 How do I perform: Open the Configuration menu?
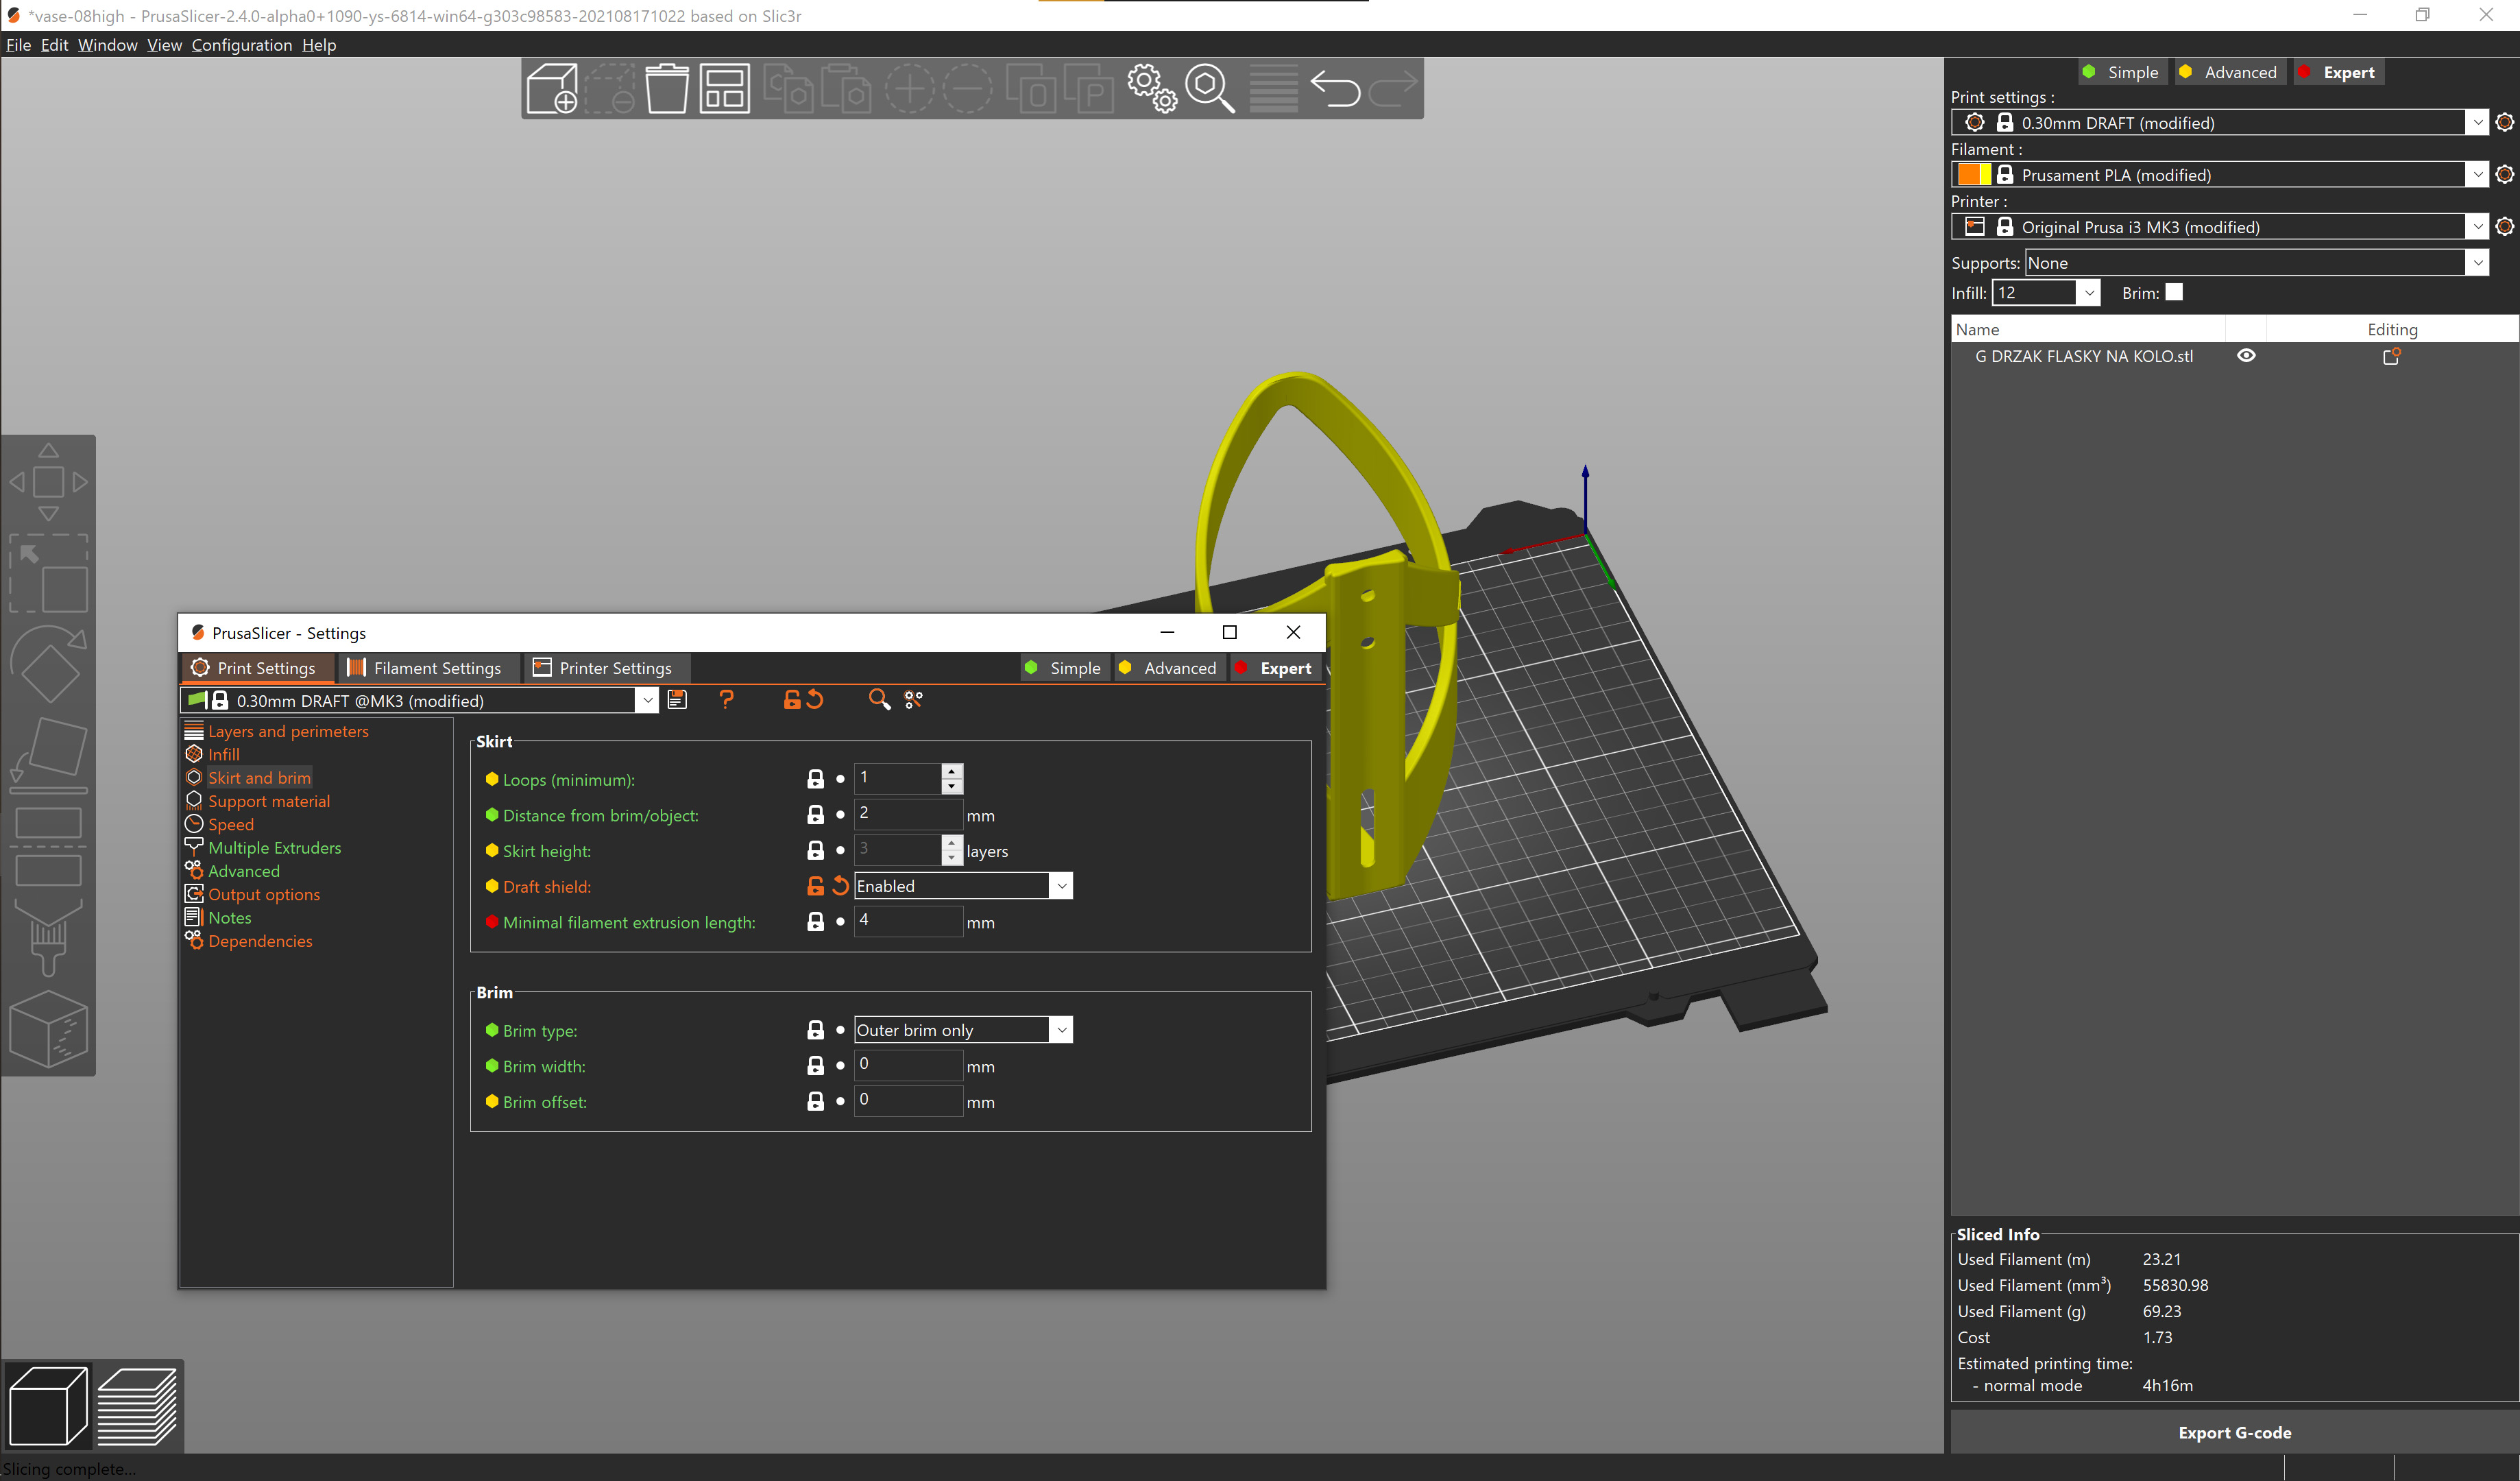[241, 45]
